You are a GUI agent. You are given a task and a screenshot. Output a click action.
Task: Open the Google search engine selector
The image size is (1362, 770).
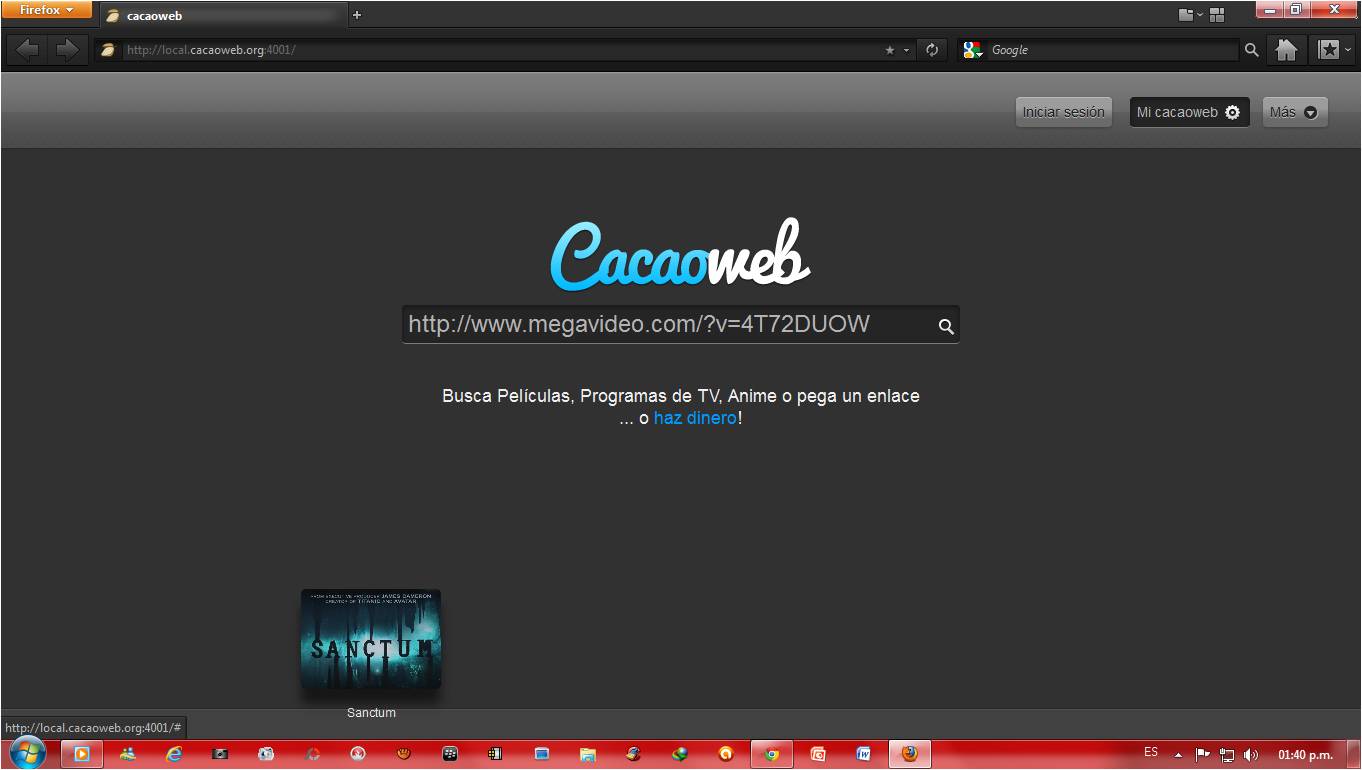[973, 50]
